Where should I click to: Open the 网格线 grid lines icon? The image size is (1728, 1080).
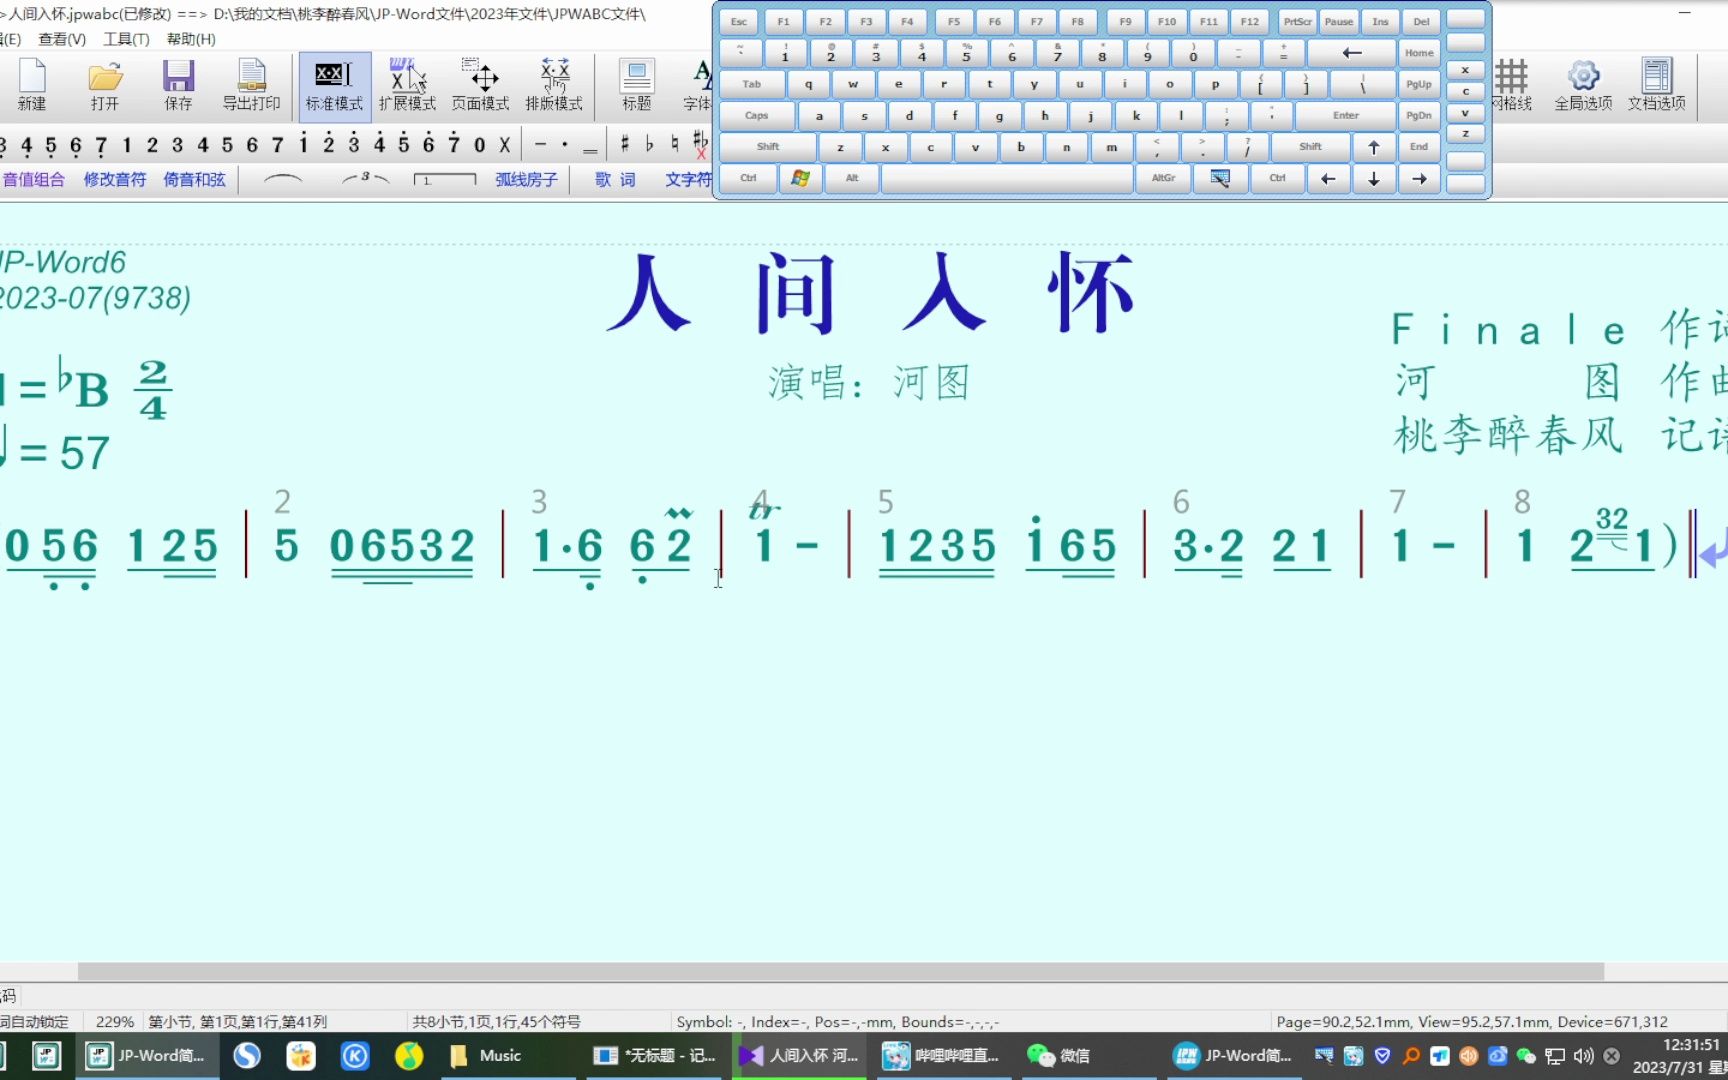click(x=1511, y=85)
